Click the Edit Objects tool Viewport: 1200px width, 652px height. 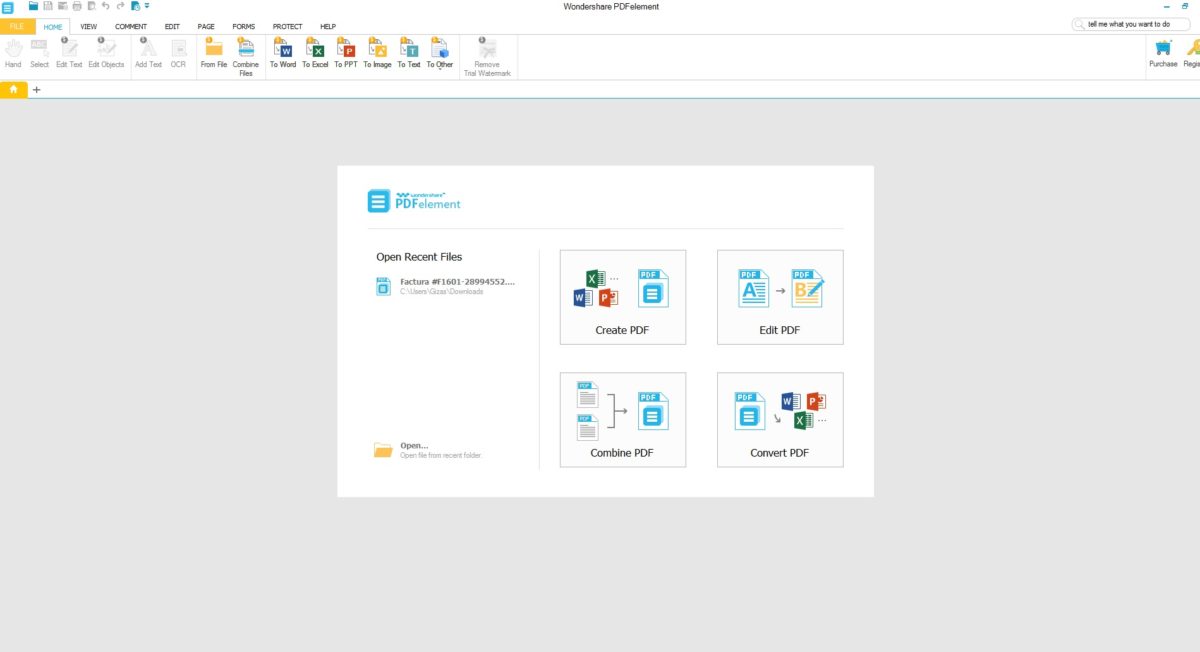pyautogui.click(x=106, y=53)
